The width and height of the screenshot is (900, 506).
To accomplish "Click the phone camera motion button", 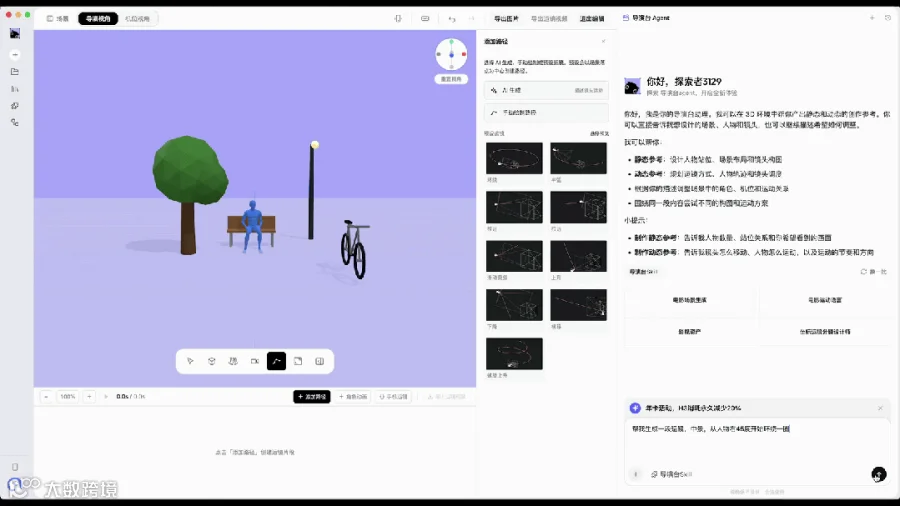I will coord(393,396).
